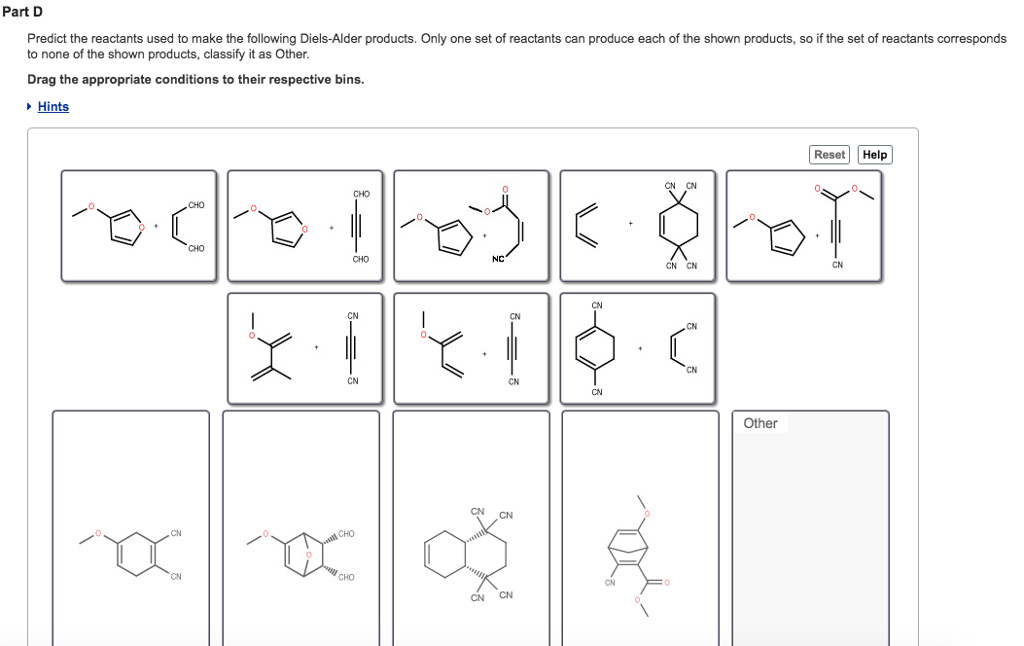Viewport: 1024px width, 646px height.
Task: Expand the Hints disclosure triangle
Action: [27, 106]
